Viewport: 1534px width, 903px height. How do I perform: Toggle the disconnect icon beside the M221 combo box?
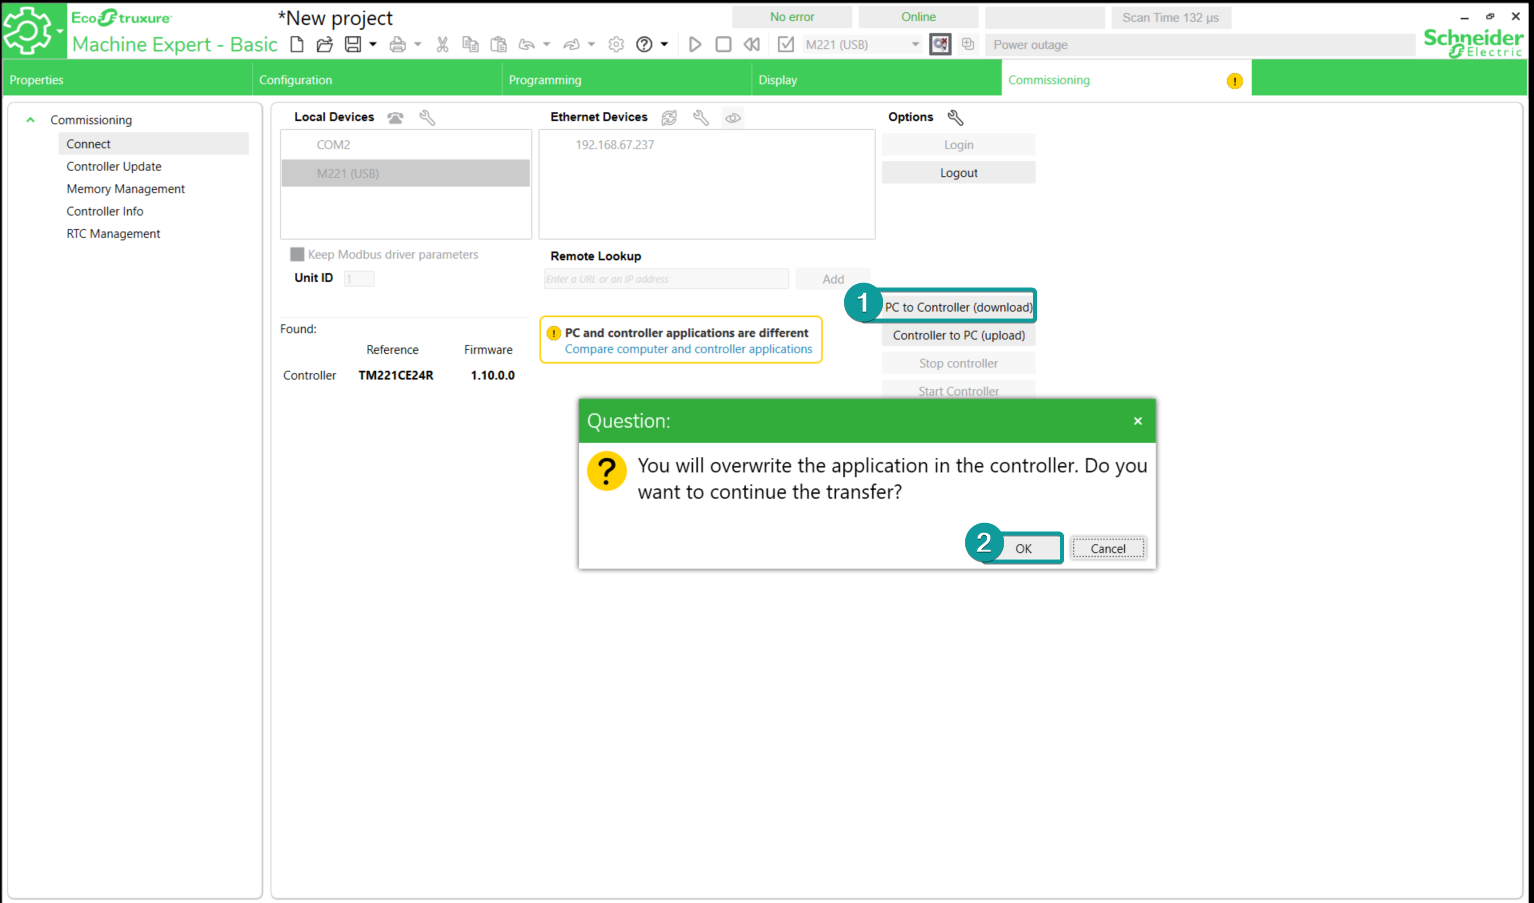pyautogui.click(x=940, y=44)
